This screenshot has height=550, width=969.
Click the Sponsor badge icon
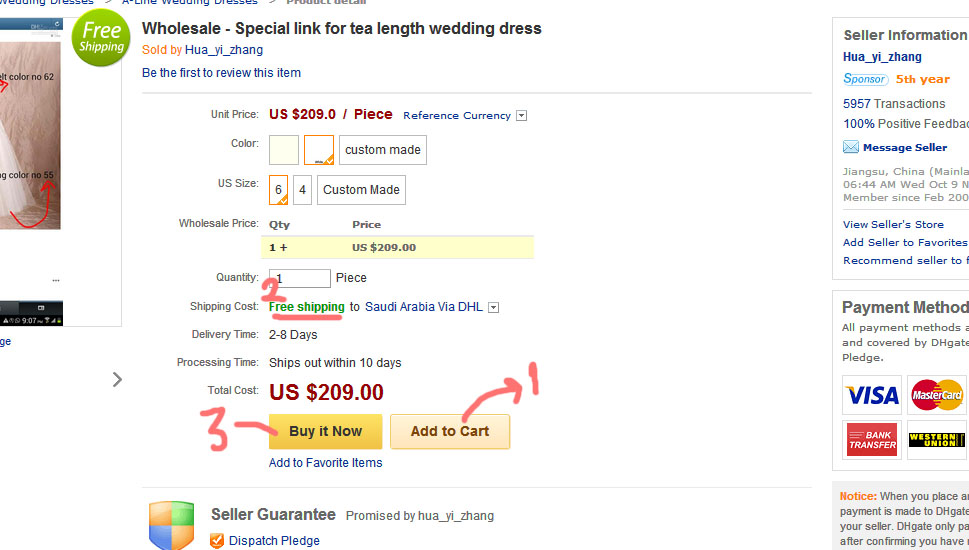(x=865, y=79)
